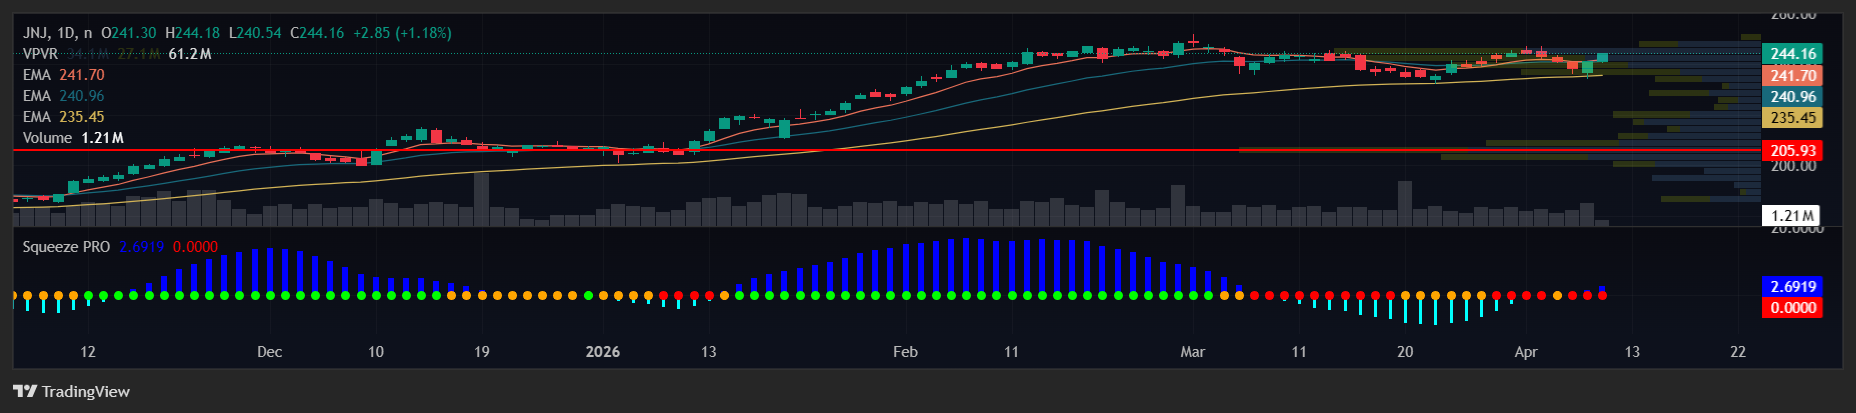The width and height of the screenshot is (1856, 413).
Task: Click the red 241.70 price axis label
Action: pyautogui.click(x=1792, y=75)
